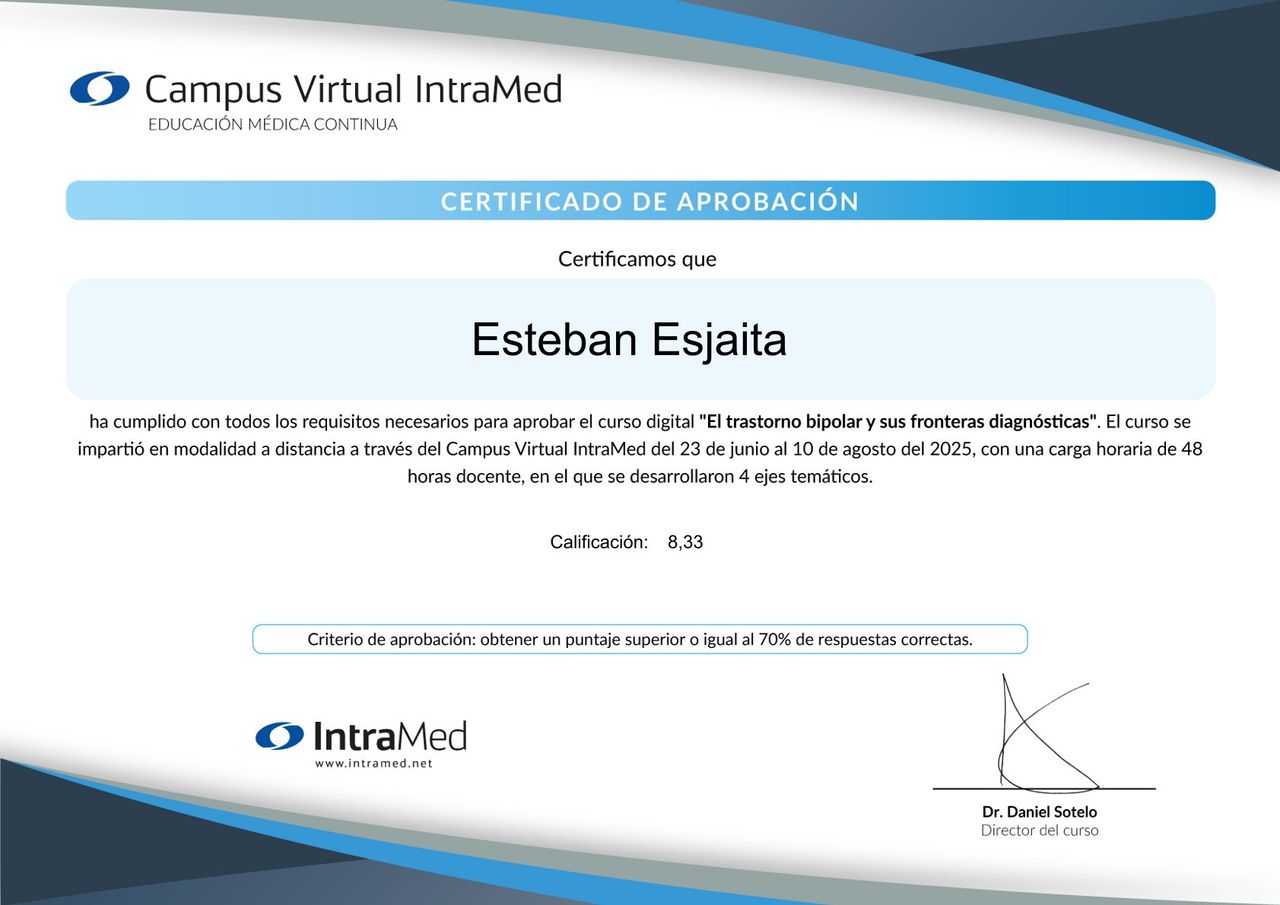Select the "Certificamos que" text line
The image size is (1280, 905).
click(637, 259)
